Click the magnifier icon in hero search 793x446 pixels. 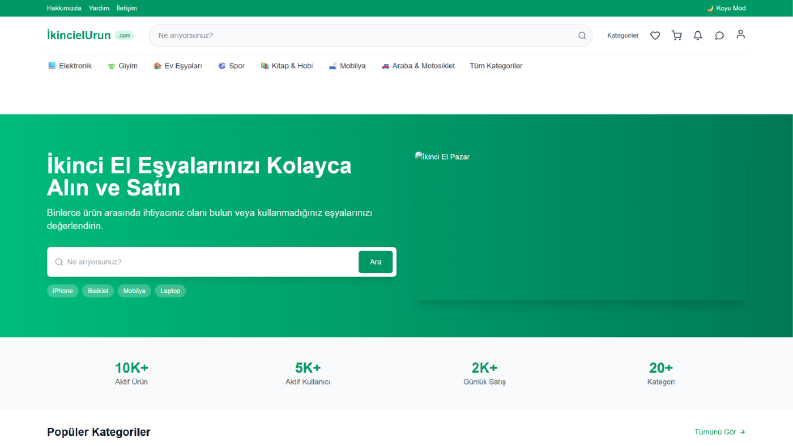coord(59,262)
